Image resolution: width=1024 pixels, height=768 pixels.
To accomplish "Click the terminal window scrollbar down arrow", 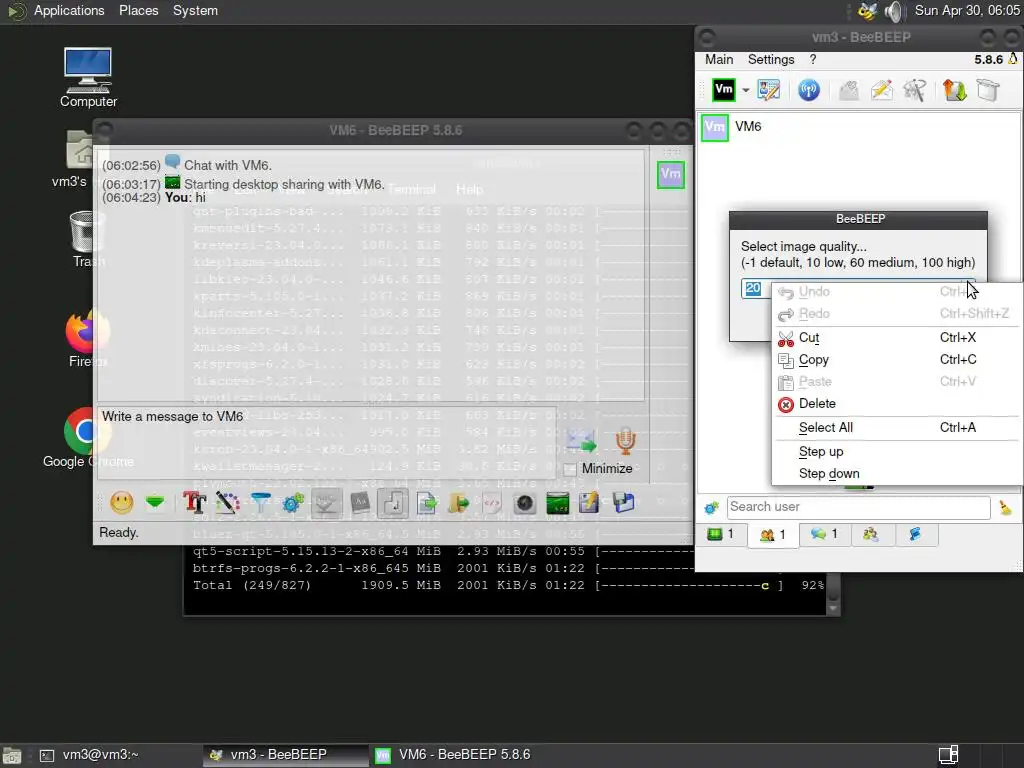I will (x=833, y=608).
